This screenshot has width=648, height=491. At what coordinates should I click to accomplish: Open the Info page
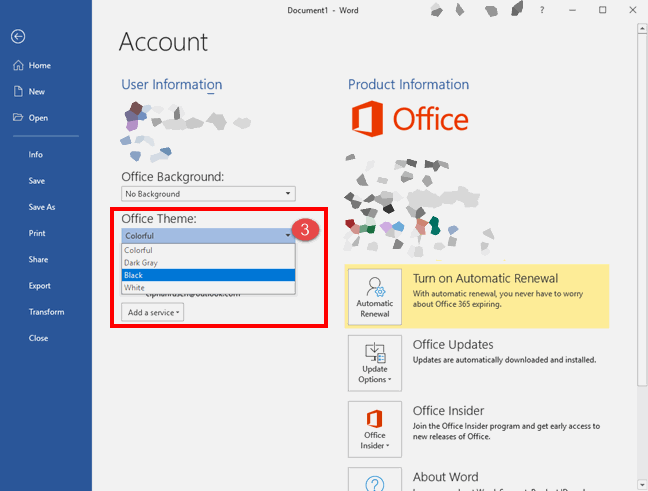click(36, 155)
